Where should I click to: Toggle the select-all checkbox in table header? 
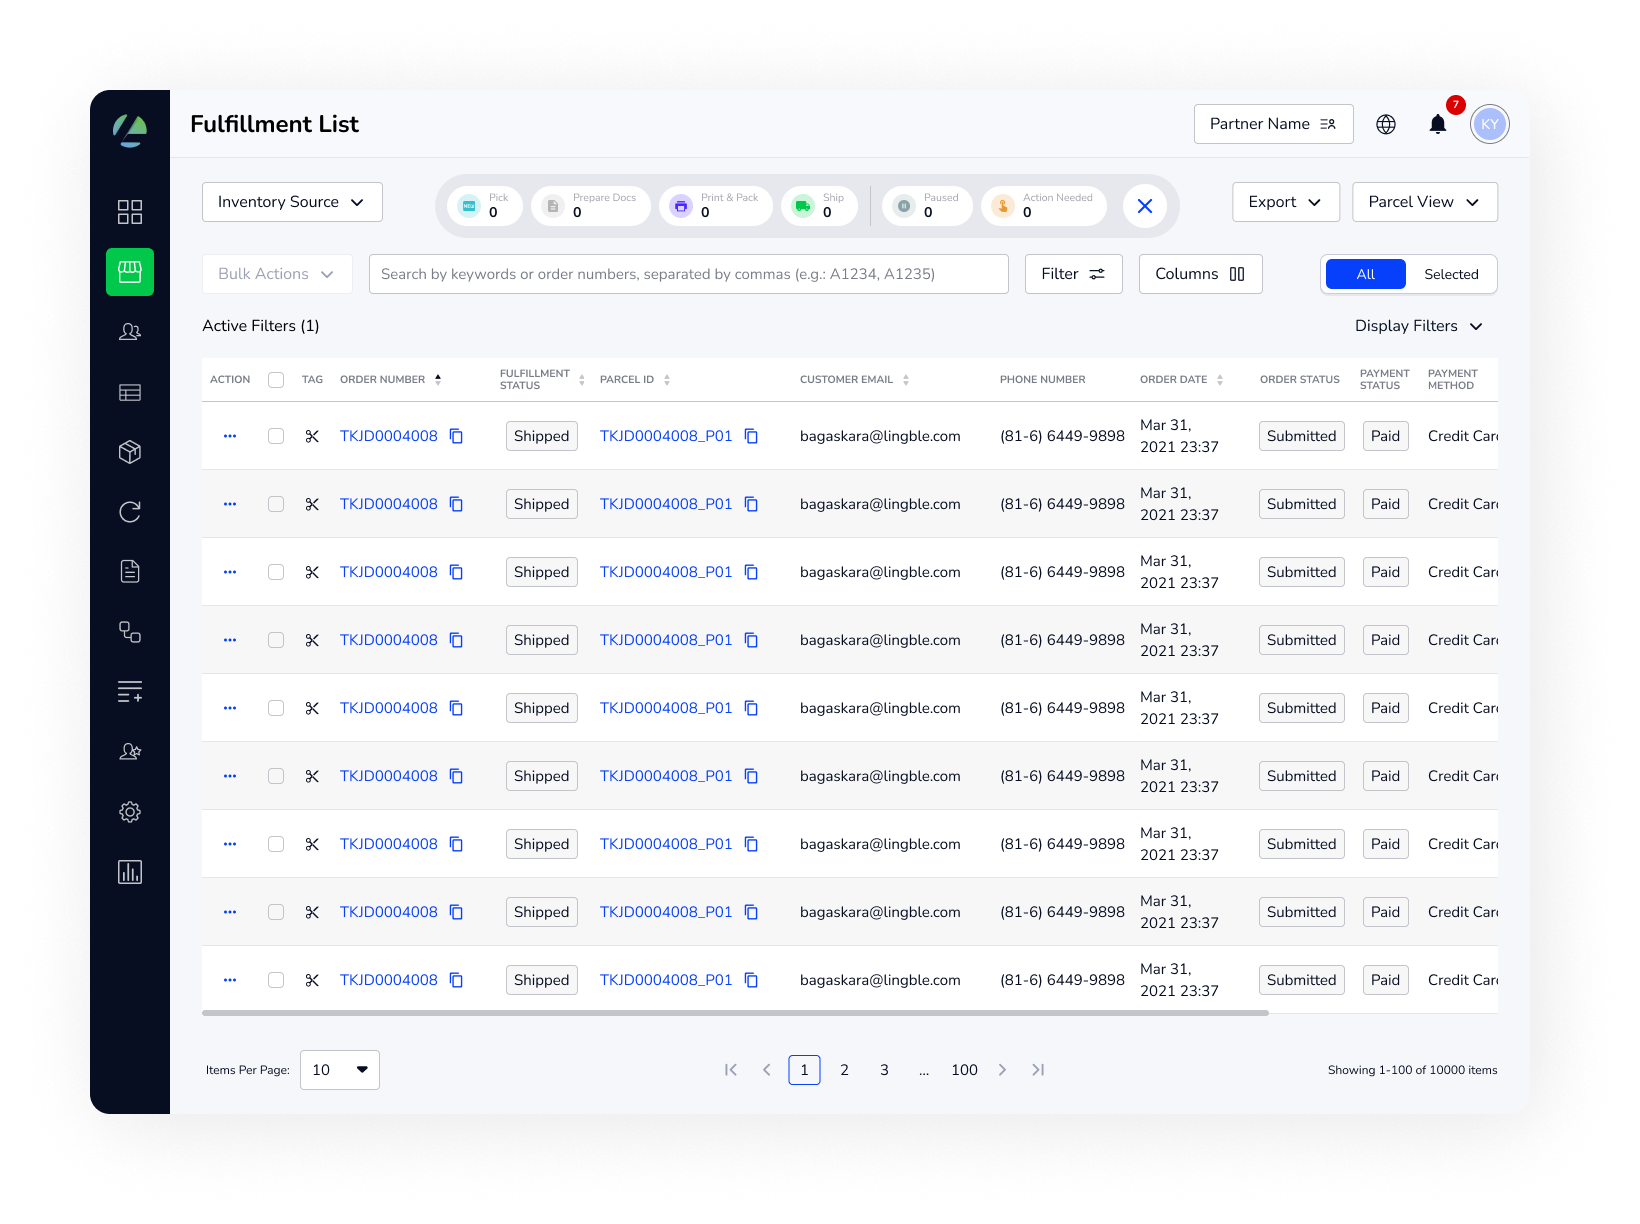pyautogui.click(x=276, y=380)
